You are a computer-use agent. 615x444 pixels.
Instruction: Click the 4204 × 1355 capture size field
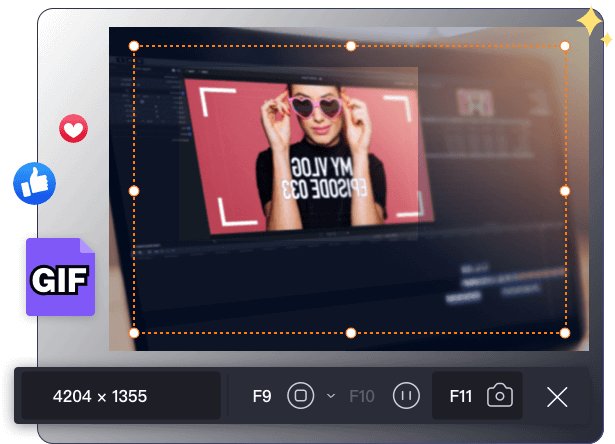121,396
